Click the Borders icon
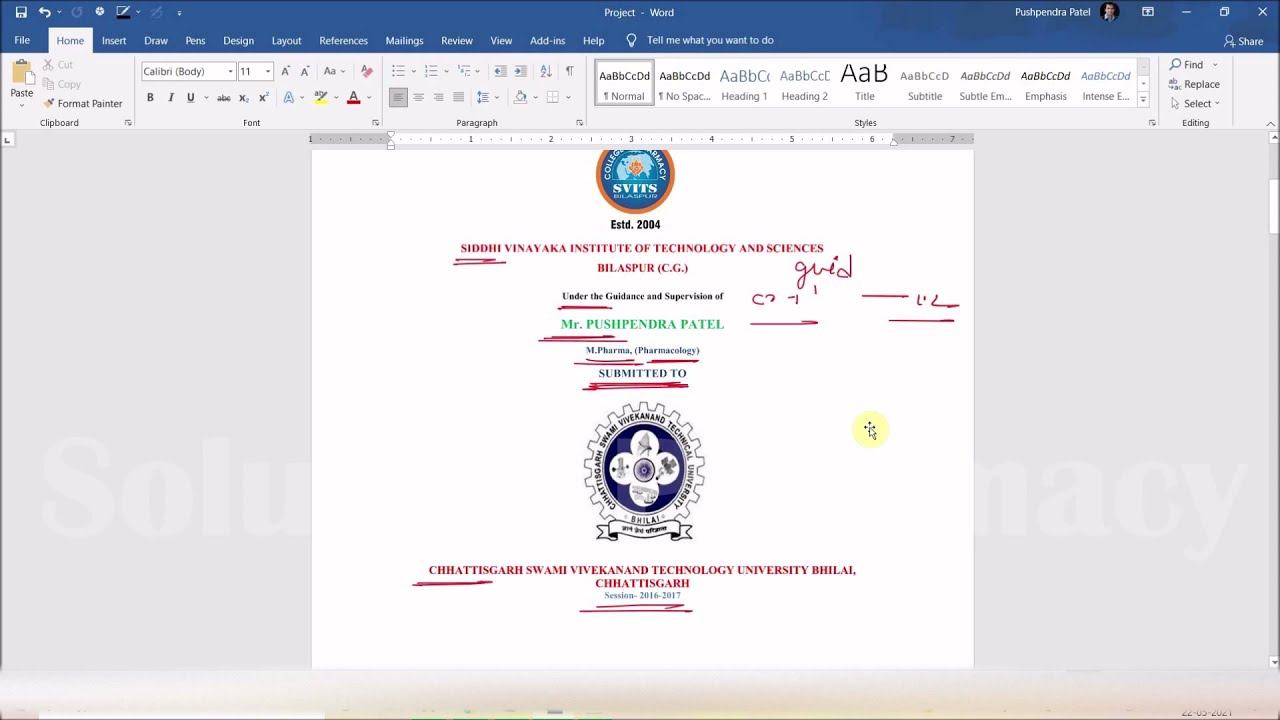The height and width of the screenshot is (720, 1280). [x=551, y=97]
